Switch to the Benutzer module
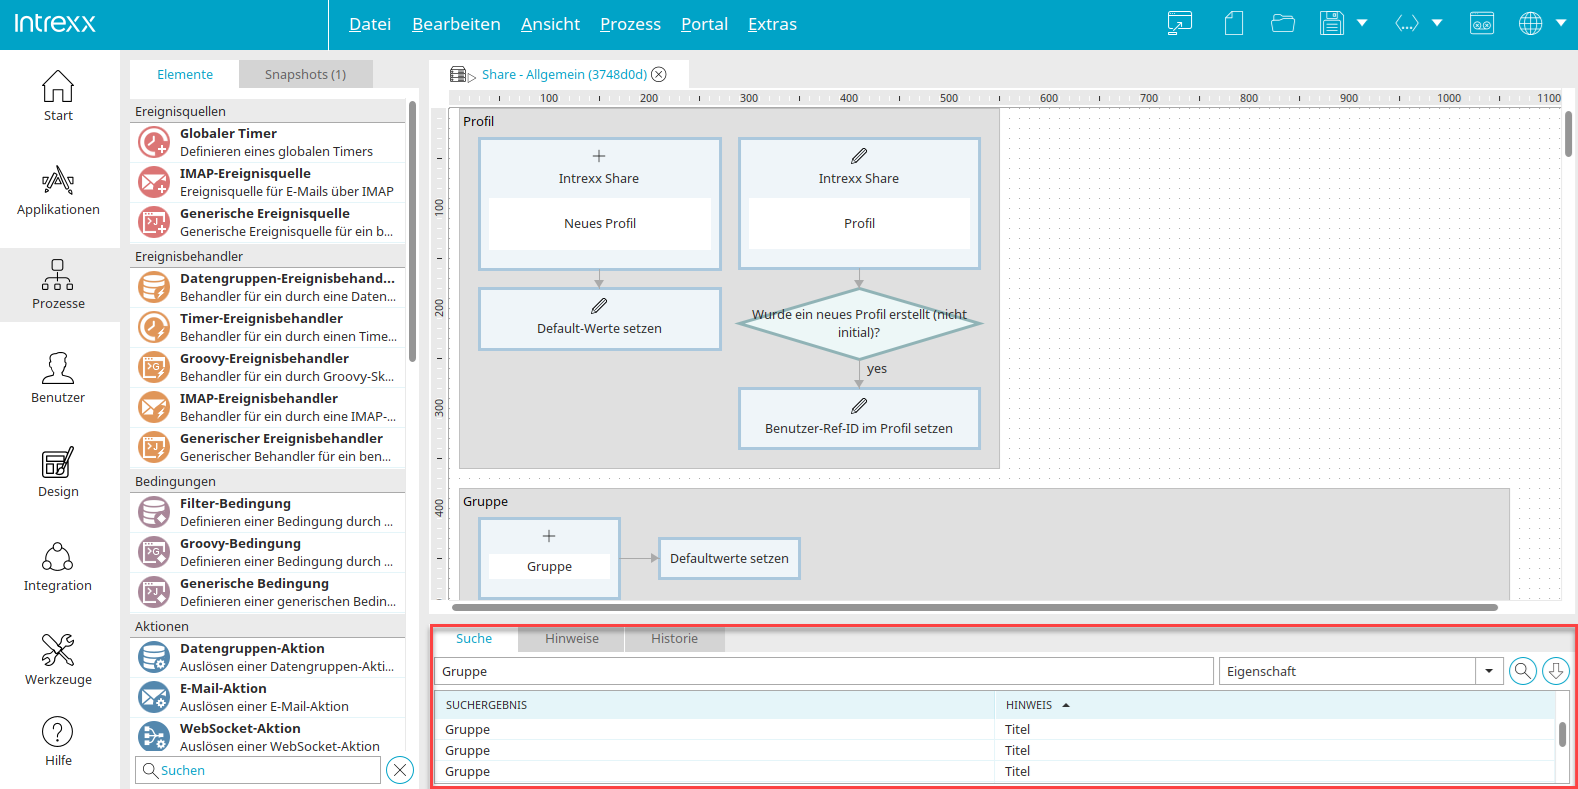Screen dimensions: 1578x789 58,378
